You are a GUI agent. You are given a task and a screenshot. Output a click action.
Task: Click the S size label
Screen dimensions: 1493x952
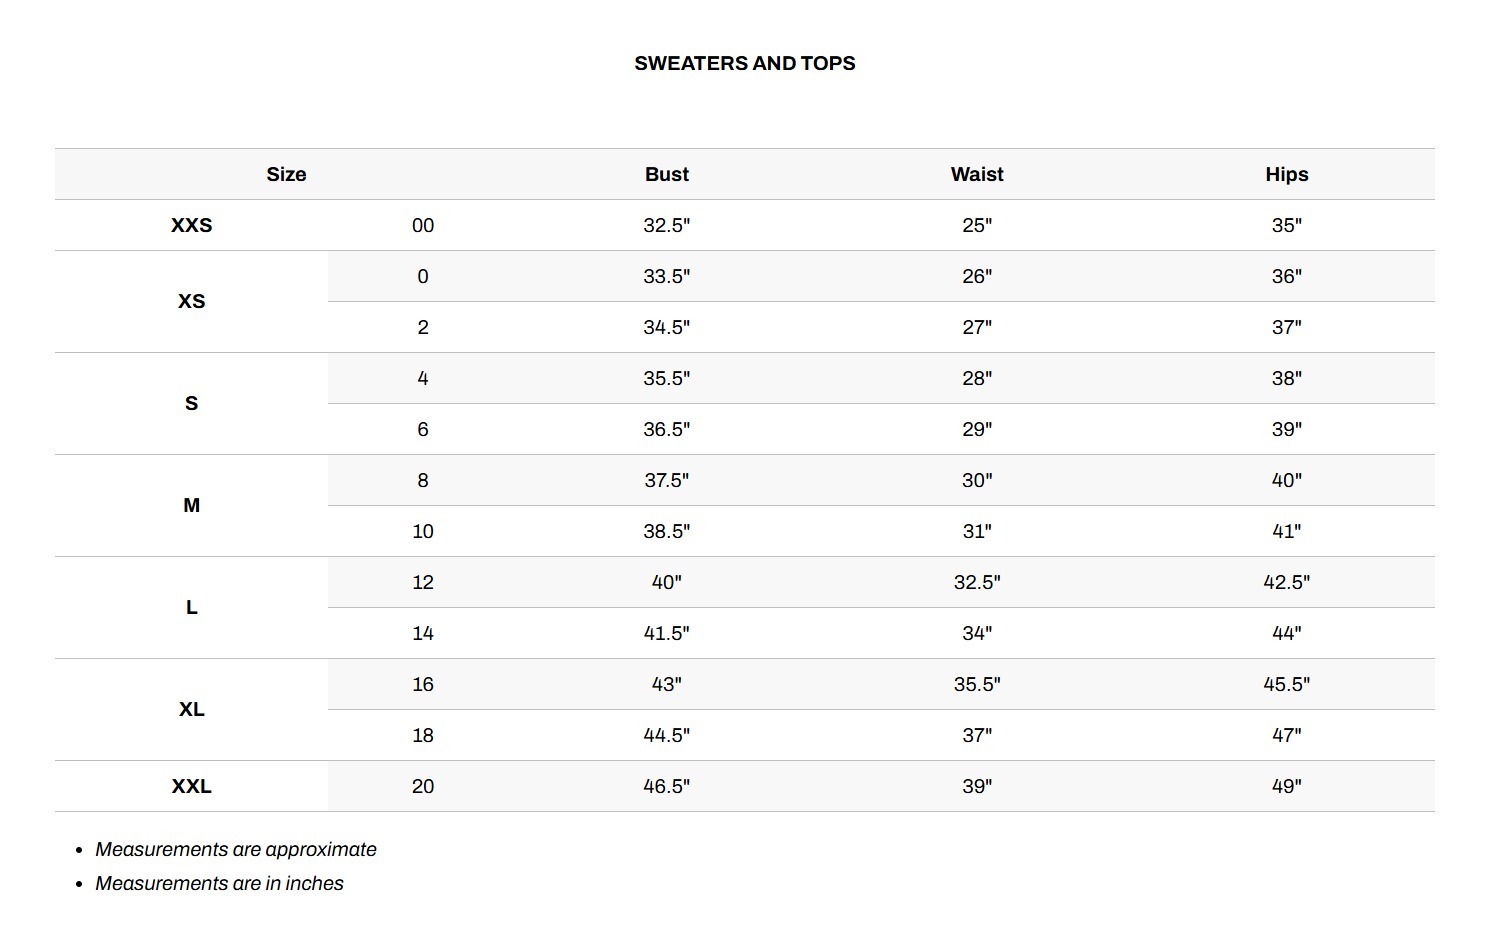tap(191, 403)
